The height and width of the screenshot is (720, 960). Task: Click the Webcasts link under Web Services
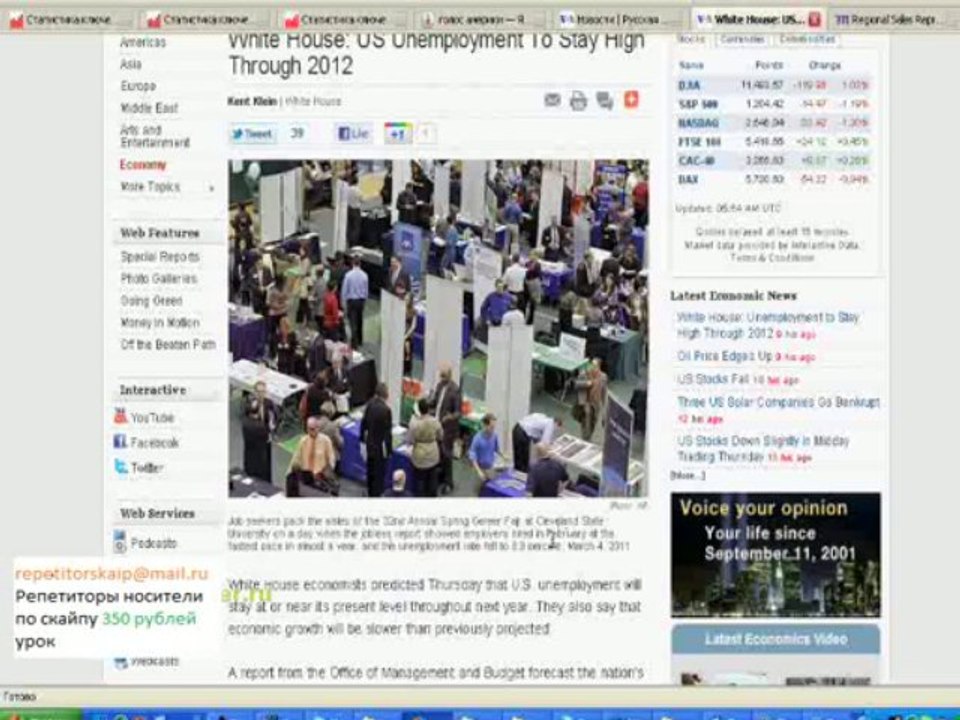(147, 661)
